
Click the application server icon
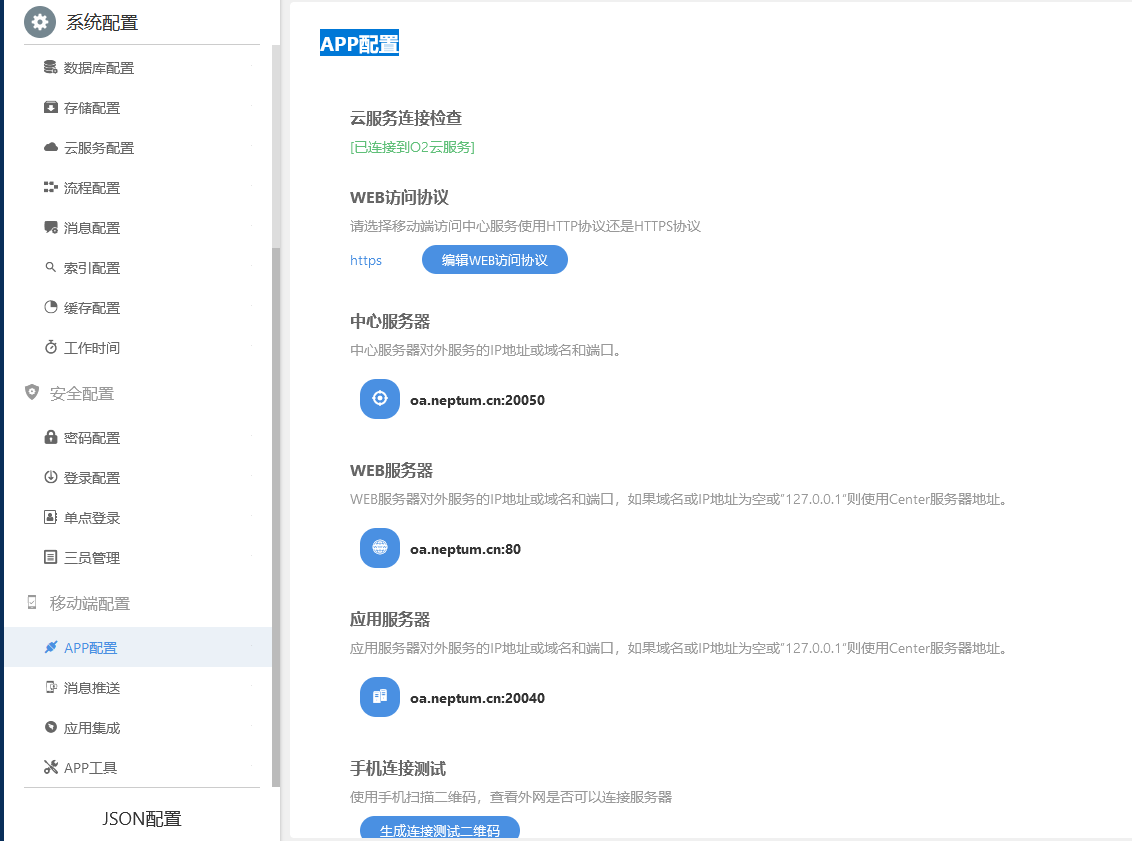pos(380,697)
